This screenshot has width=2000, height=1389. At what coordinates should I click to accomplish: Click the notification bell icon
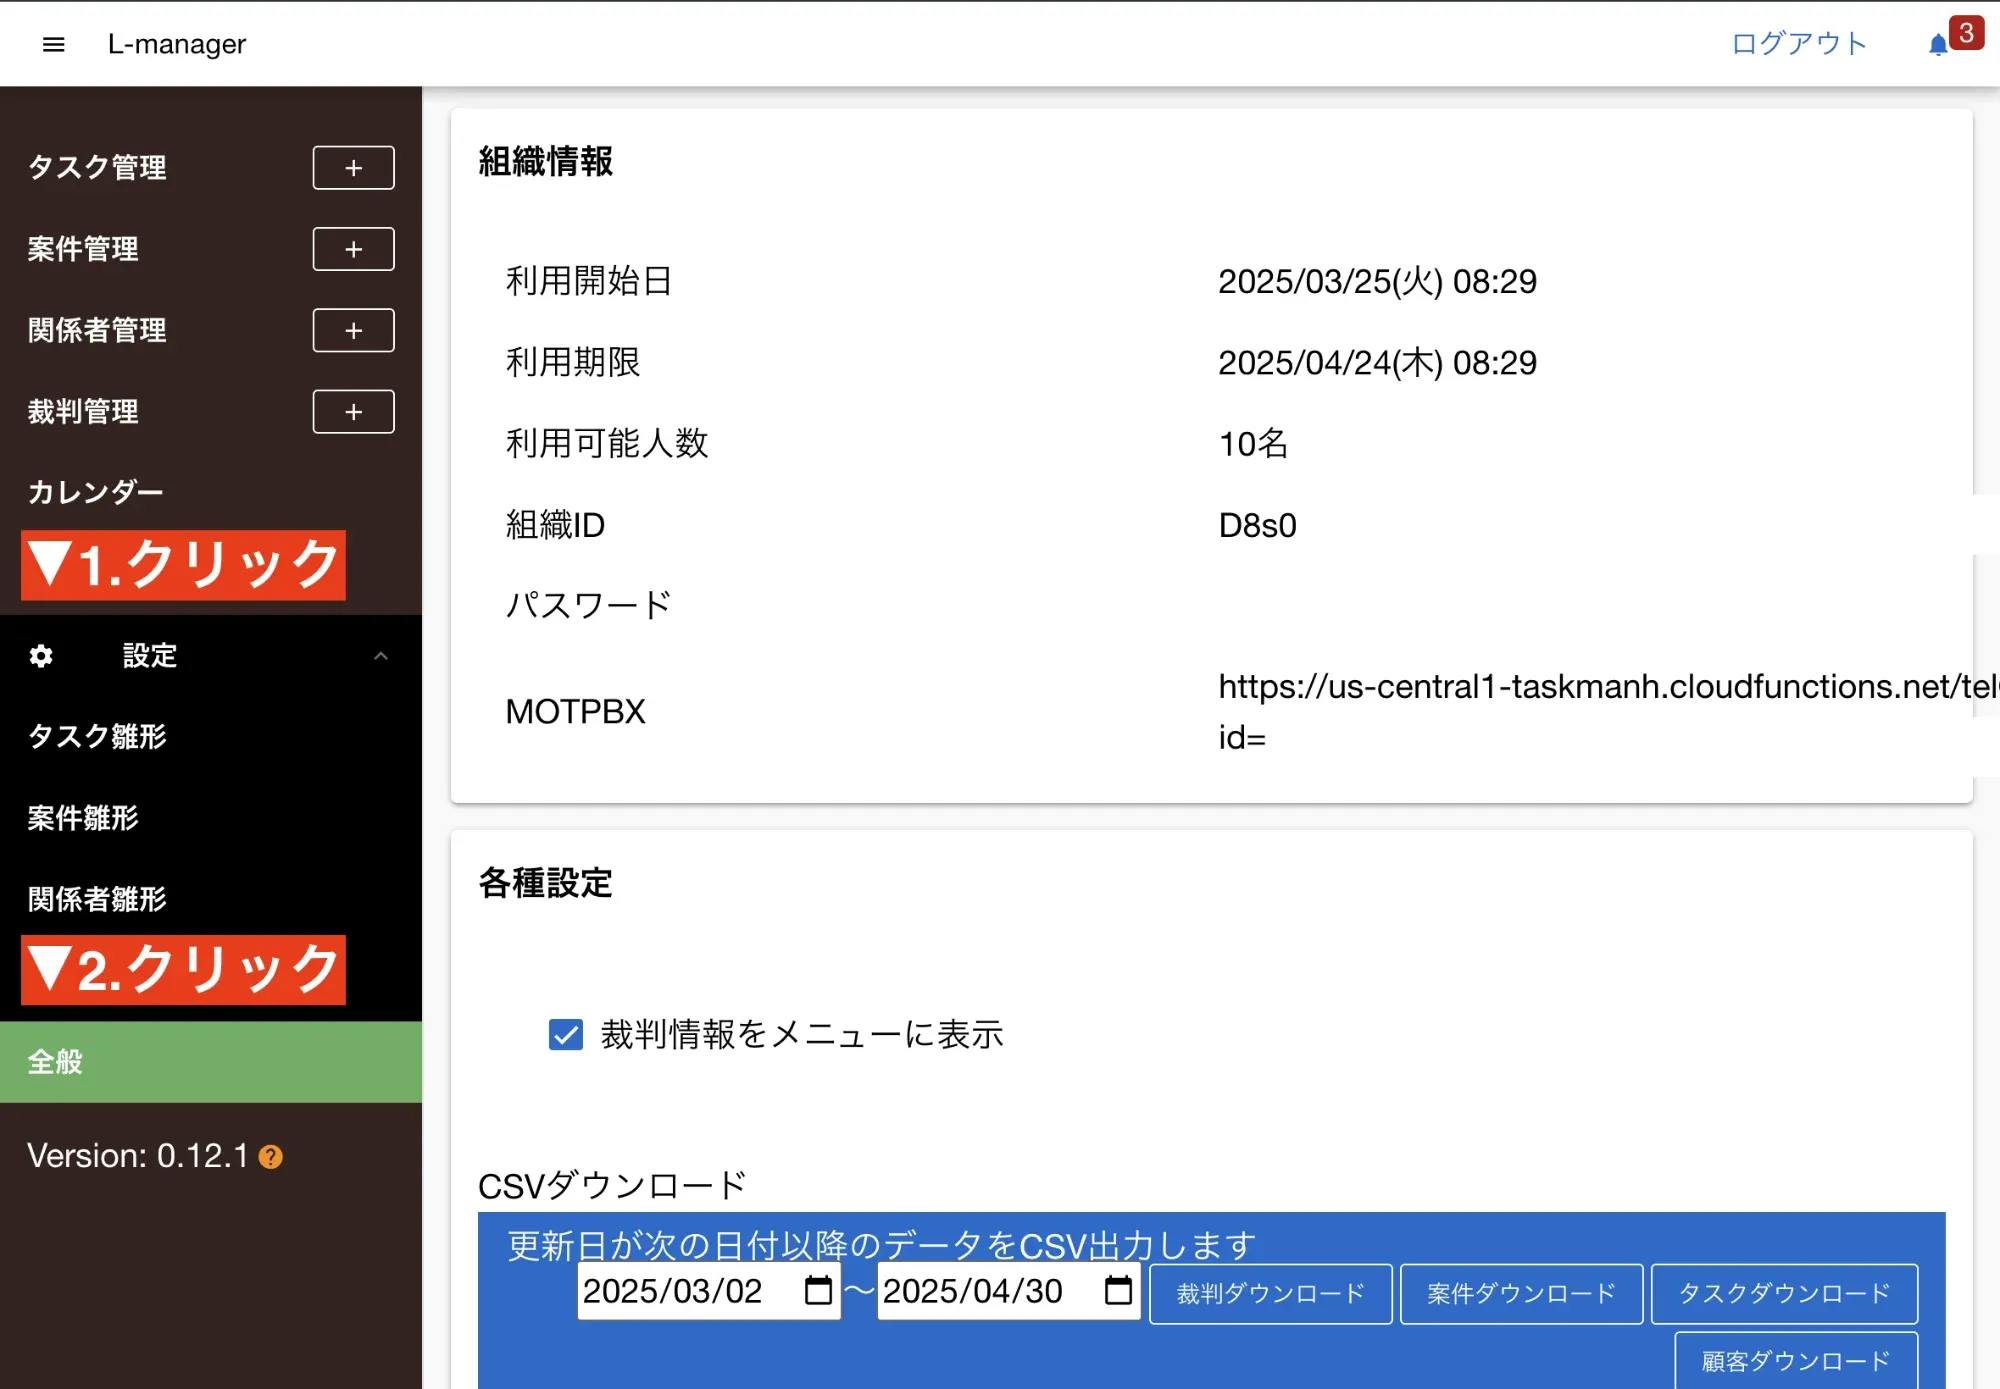pos(1937,45)
